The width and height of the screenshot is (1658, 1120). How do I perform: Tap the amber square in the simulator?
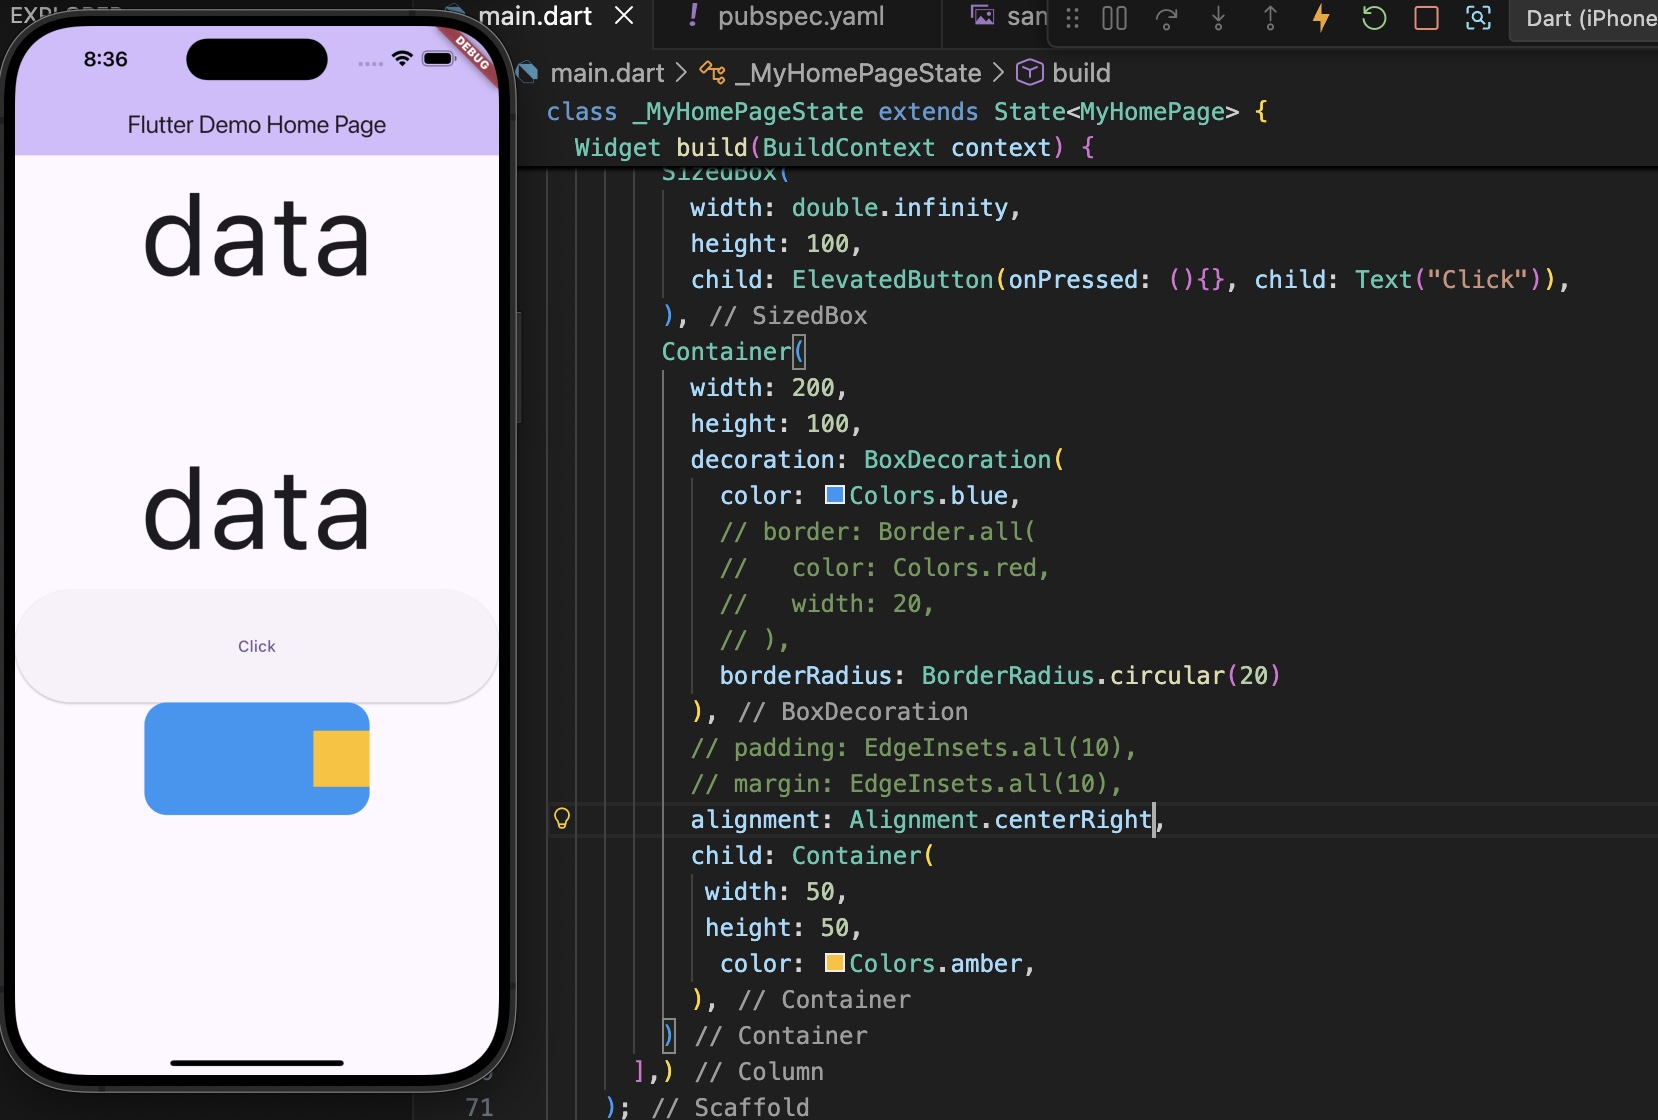coord(341,758)
